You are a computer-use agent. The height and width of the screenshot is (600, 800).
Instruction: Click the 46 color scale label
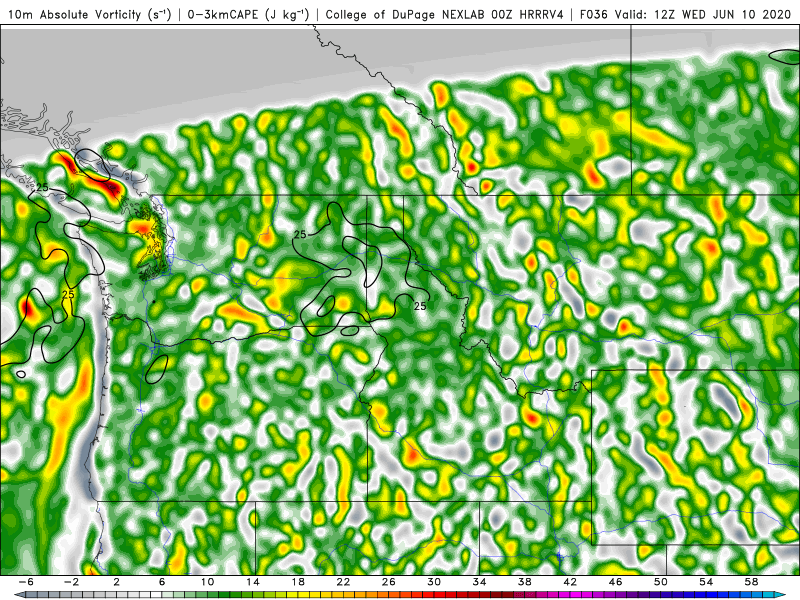tap(616, 582)
